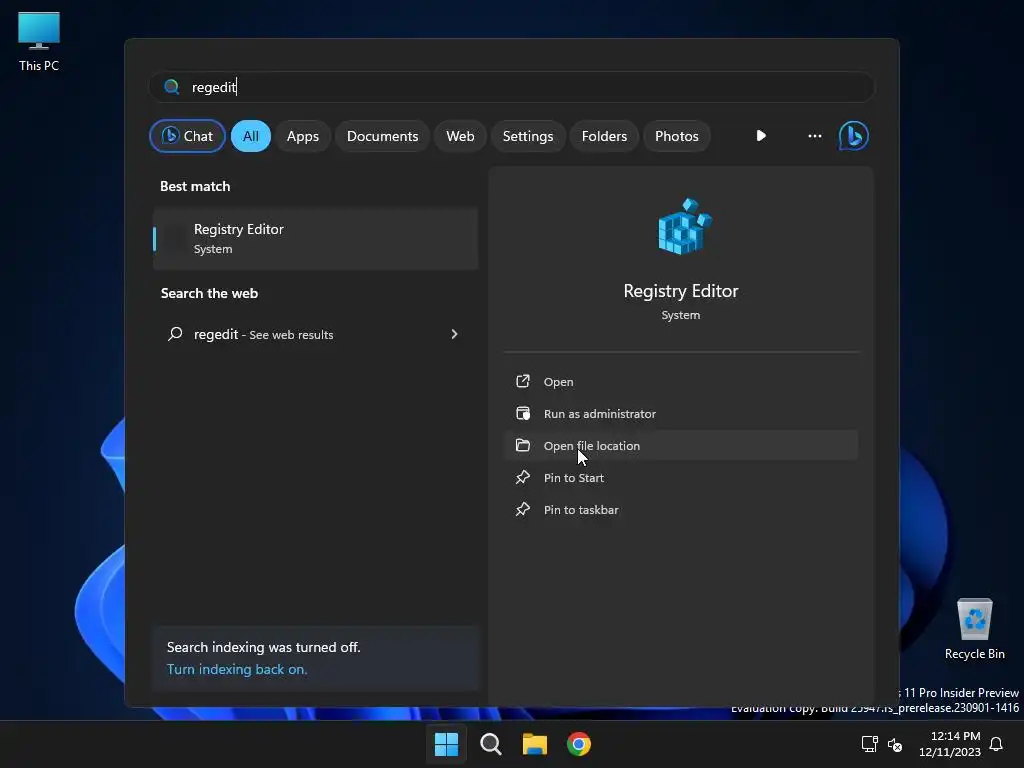Viewport: 1024px width, 768px height.
Task: Choose Run as administrator
Action: (x=681, y=413)
